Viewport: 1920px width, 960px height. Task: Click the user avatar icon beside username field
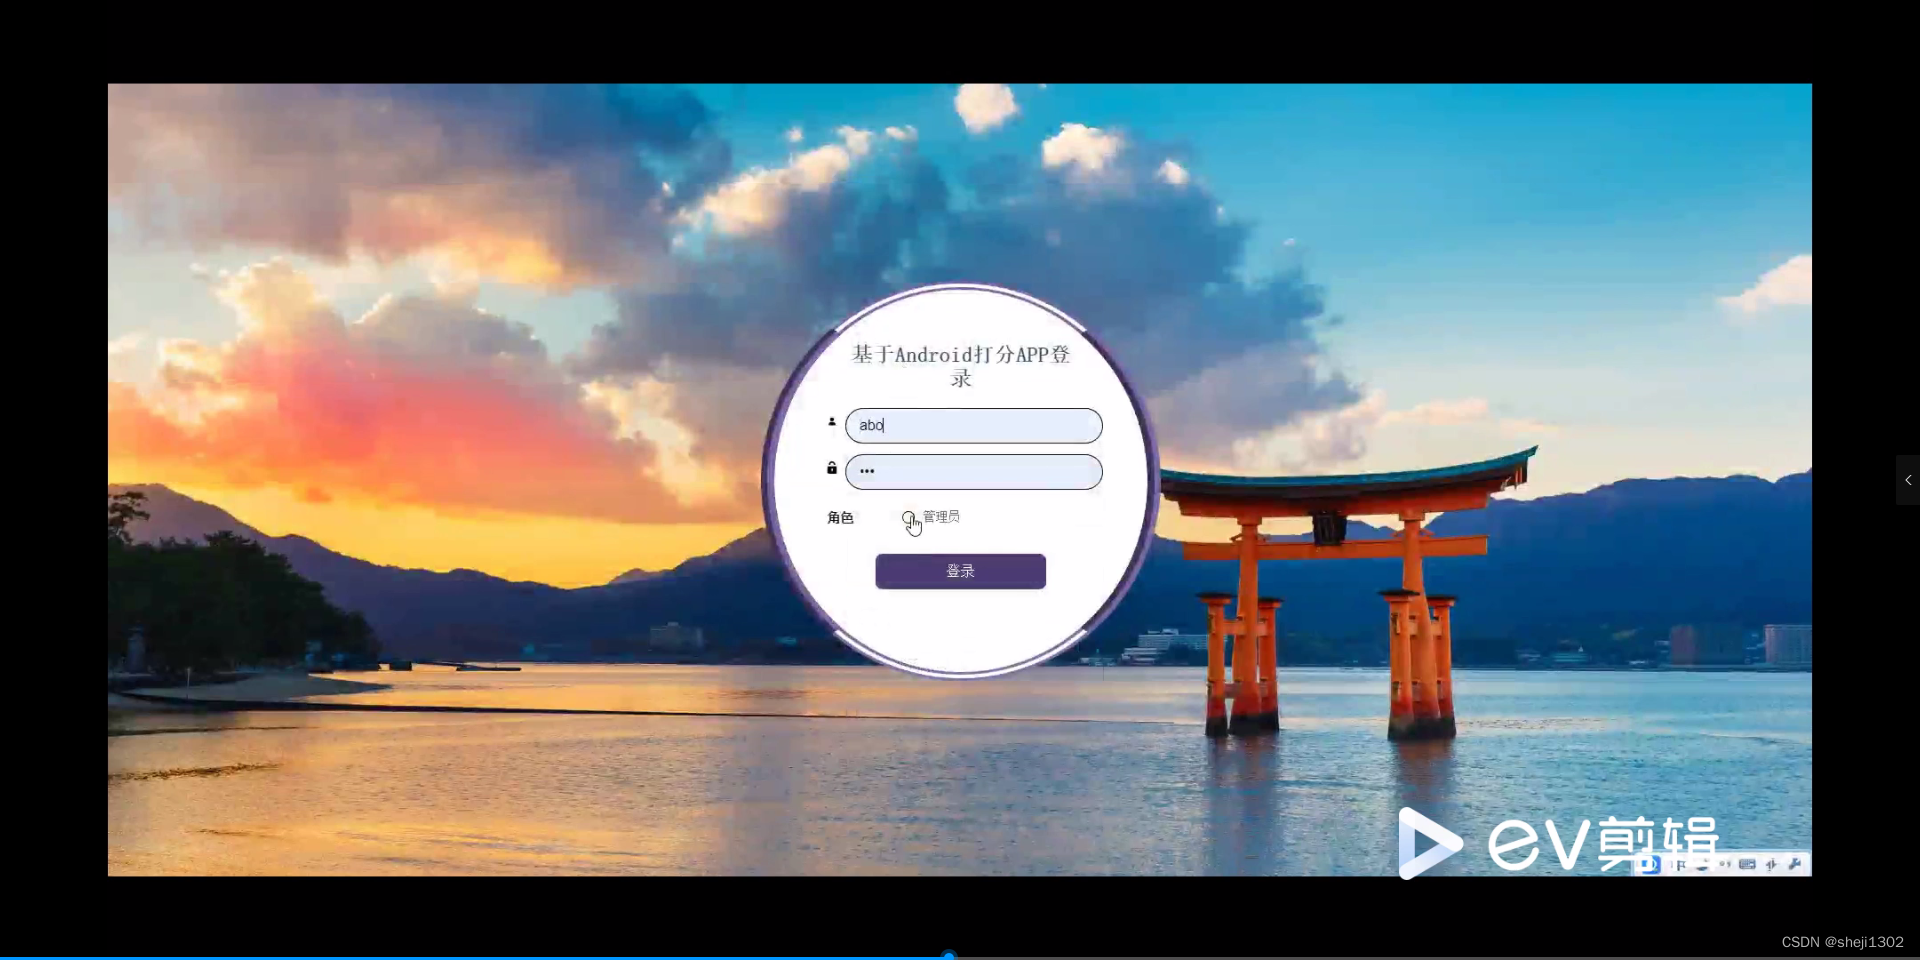[x=831, y=422]
